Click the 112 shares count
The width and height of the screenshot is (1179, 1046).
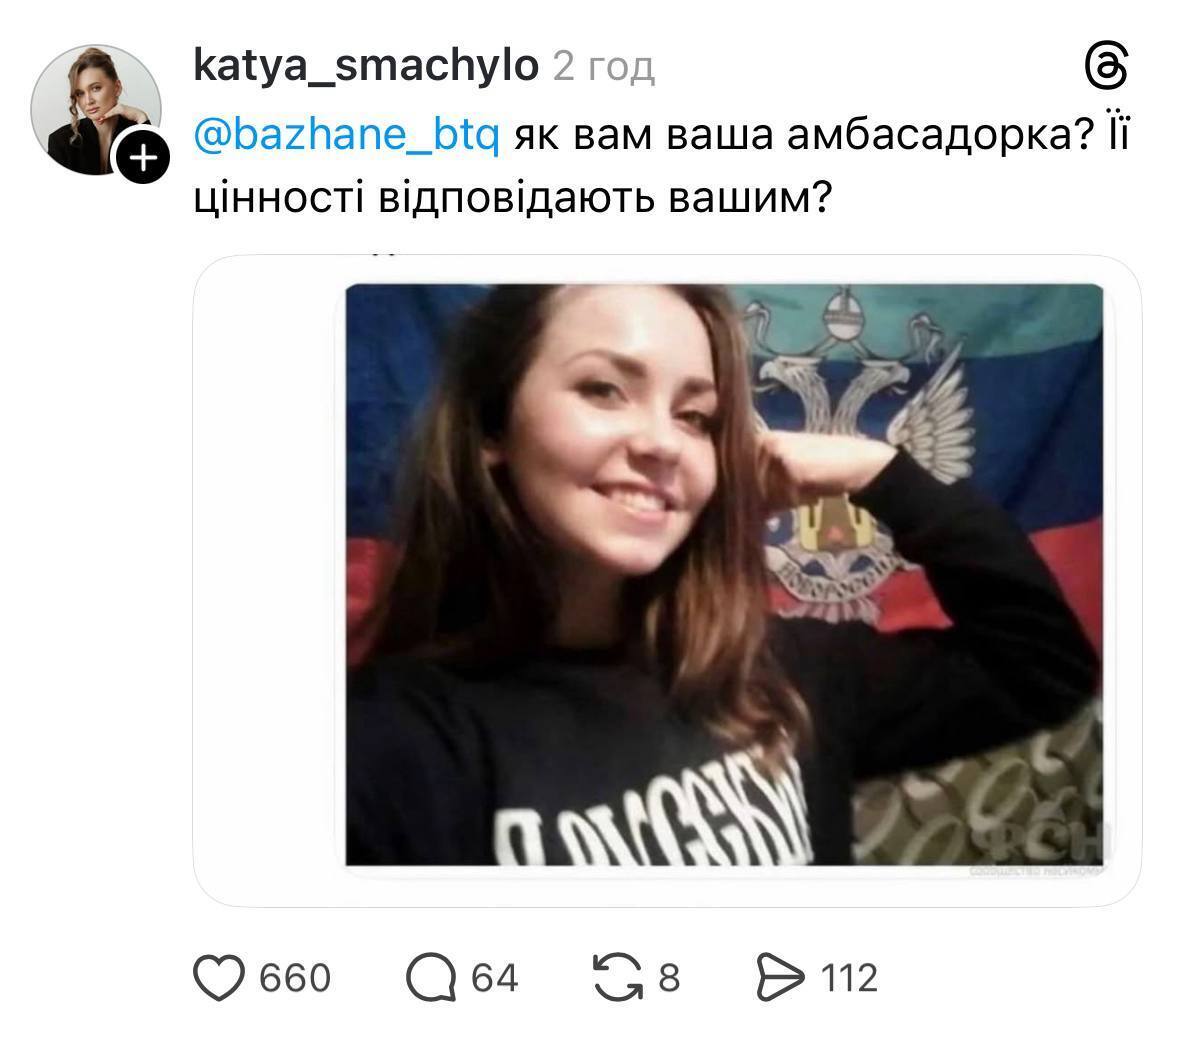(849, 977)
